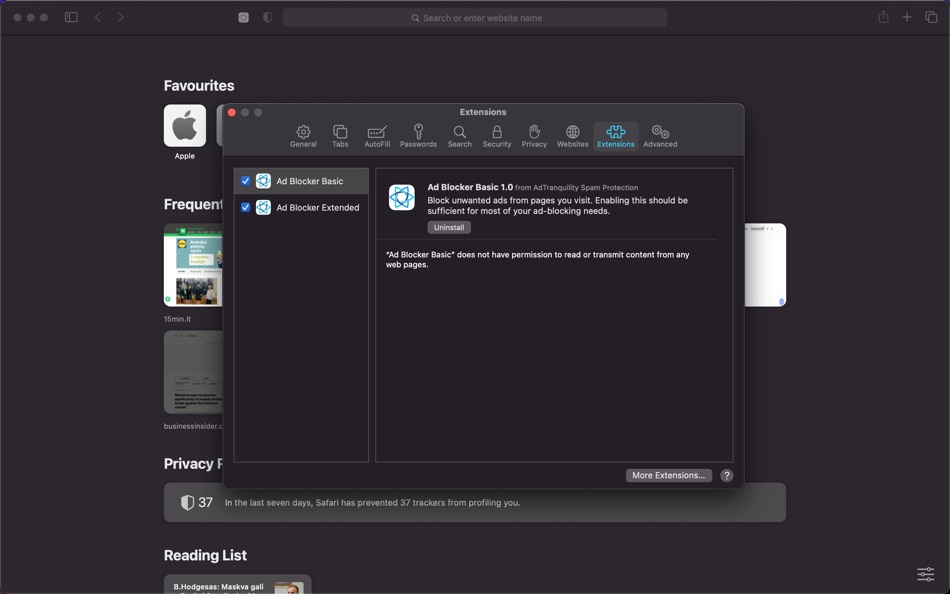Click the Favourites heading
The height and width of the screenshot is (594, 950).
coord(199,85)
